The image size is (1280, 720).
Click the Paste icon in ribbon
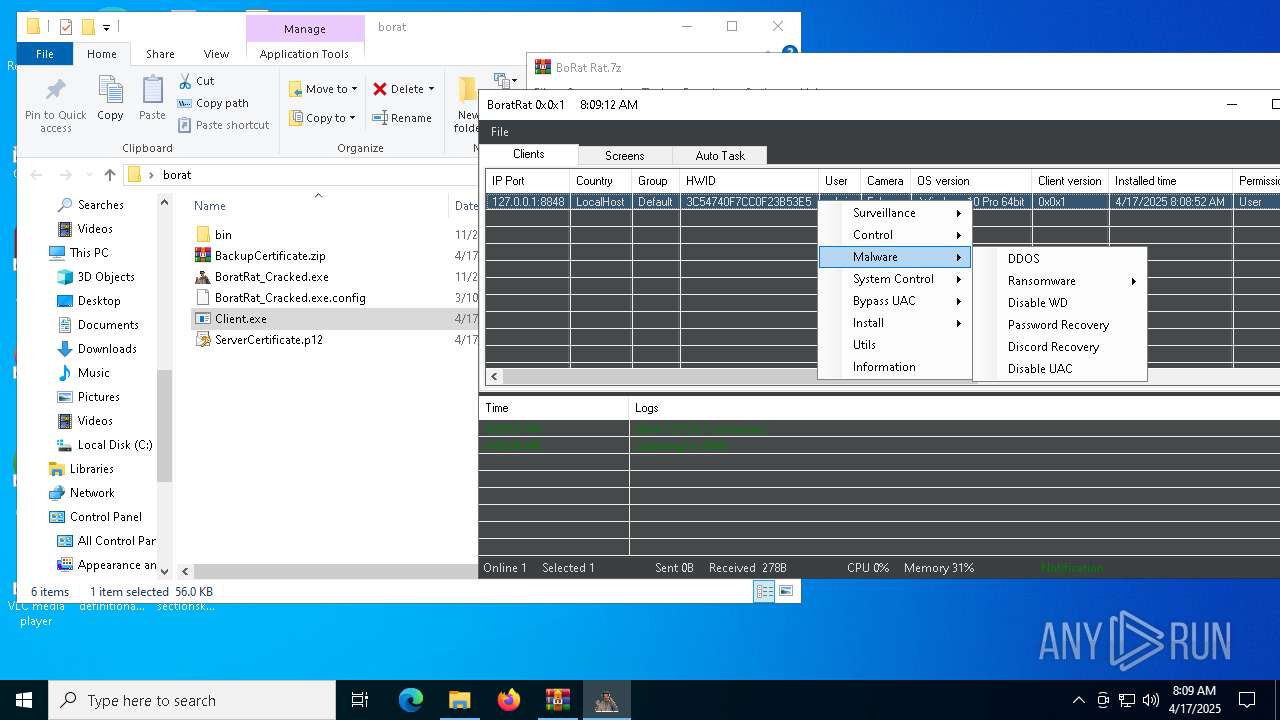pyautogui.click(x=152, y=90)
